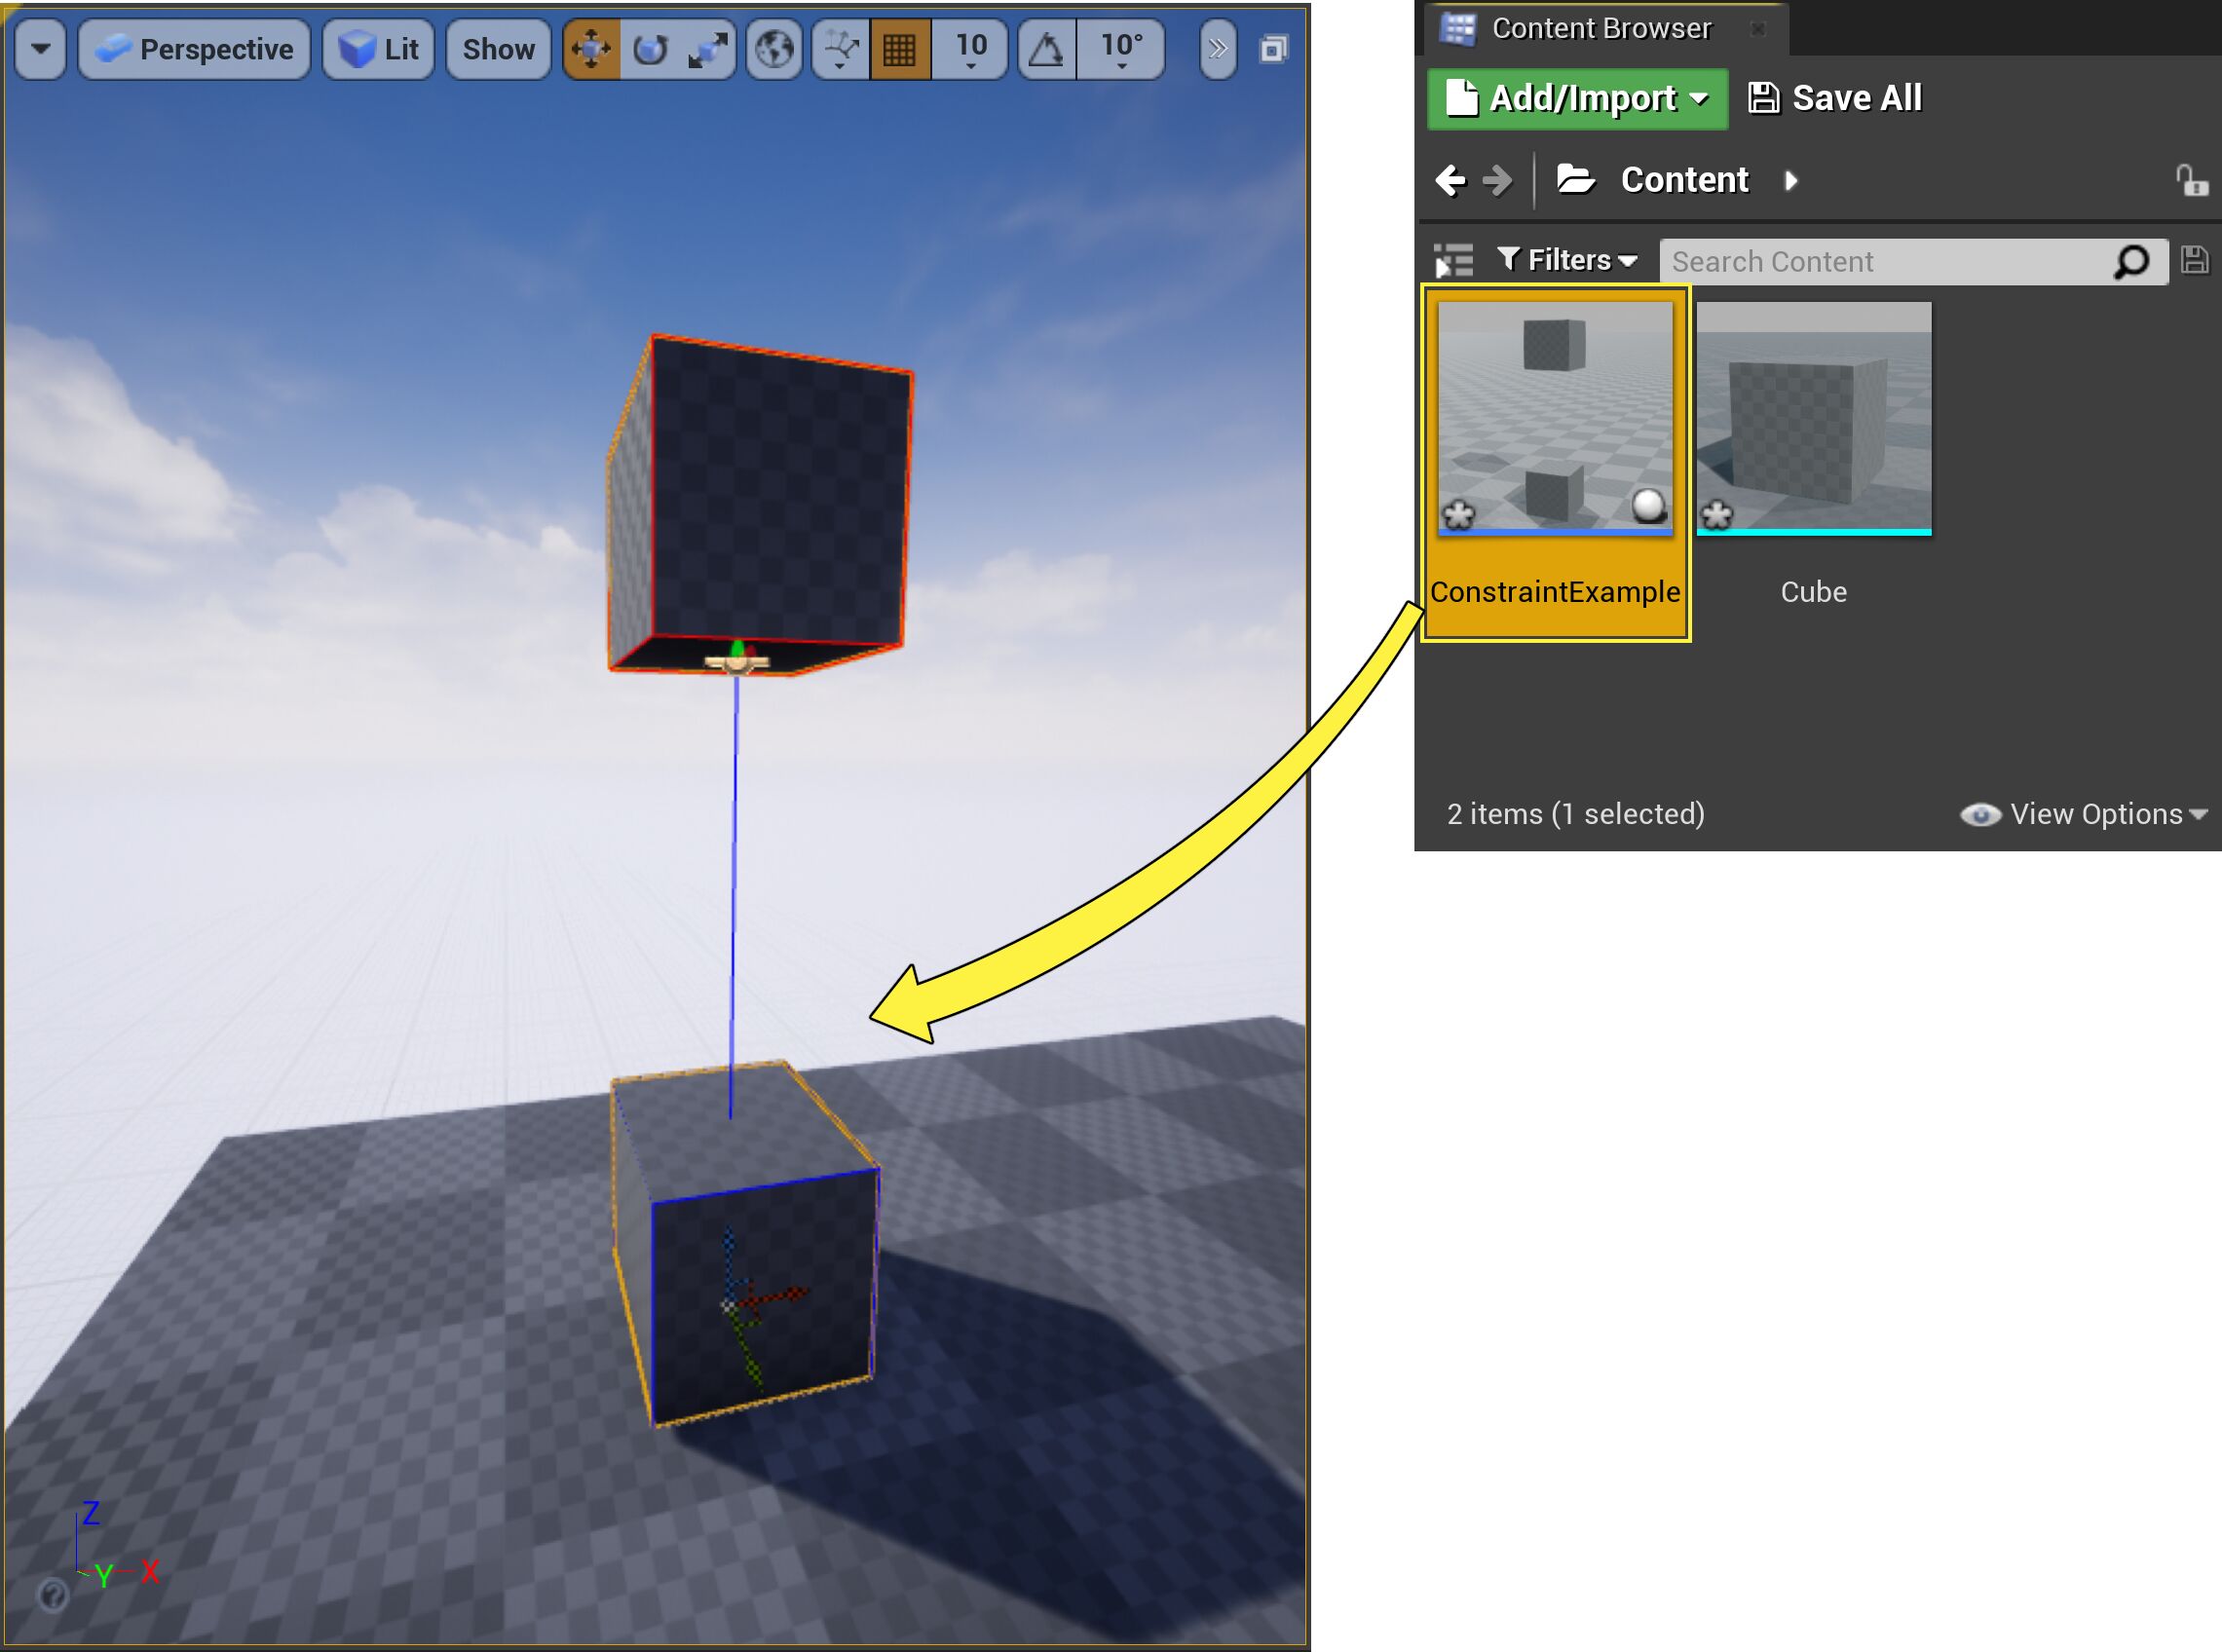Click the Search Content field
The image size is (2222, 1652).
tap(1885, 262)
